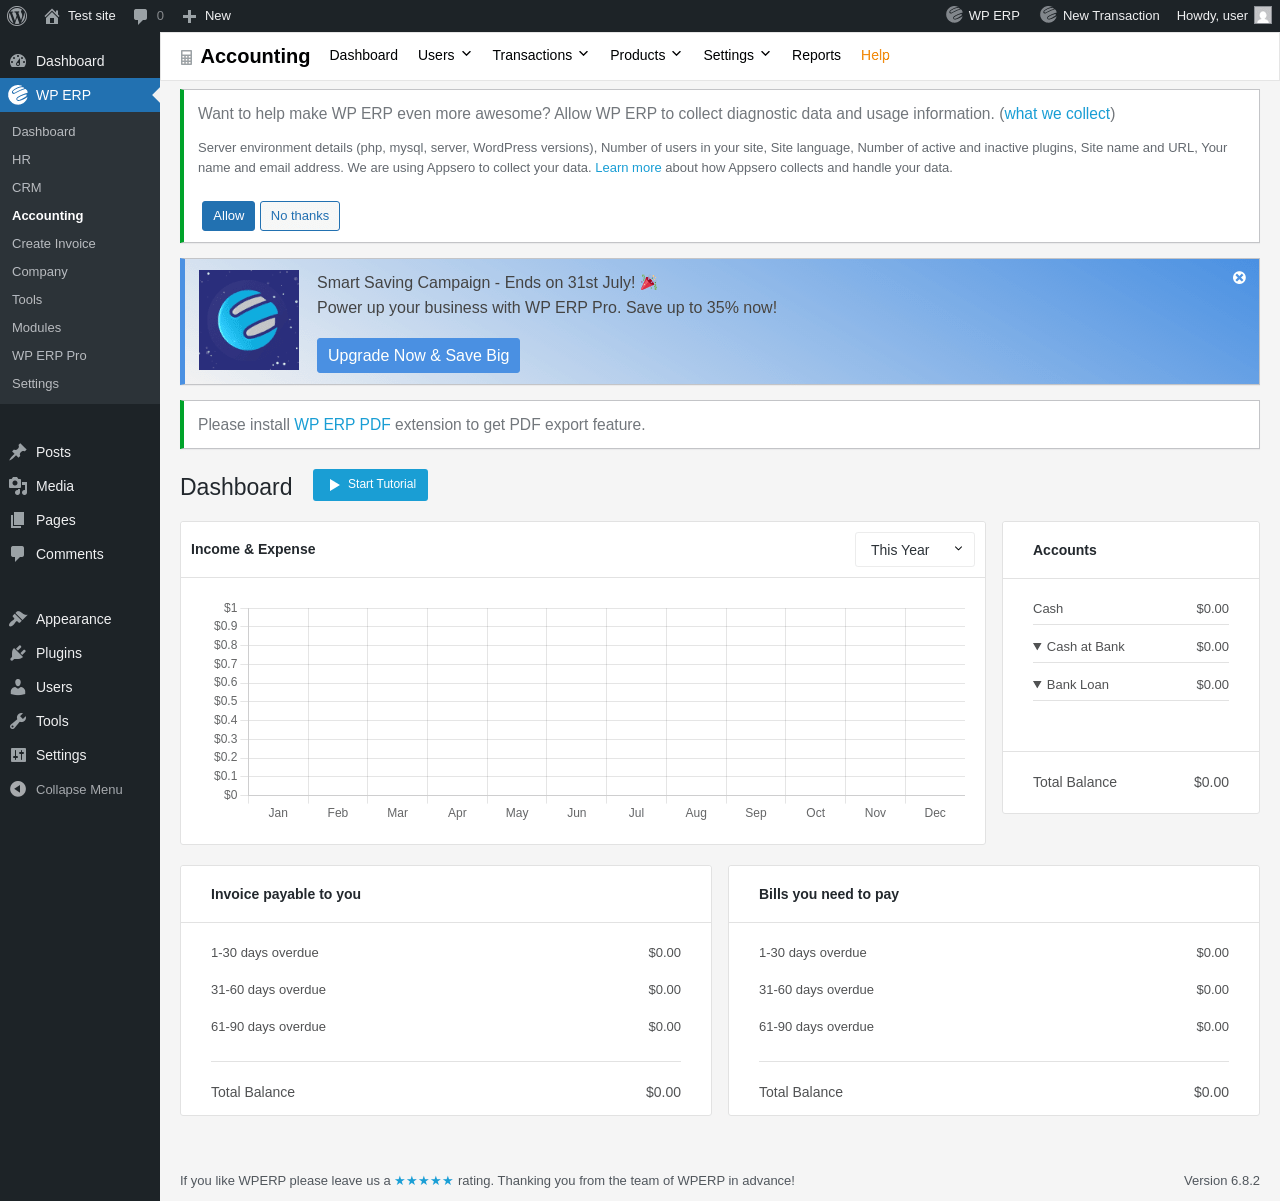
Task: Open WP ERP Pro submenu item
Action: click(x=49, y=355)
